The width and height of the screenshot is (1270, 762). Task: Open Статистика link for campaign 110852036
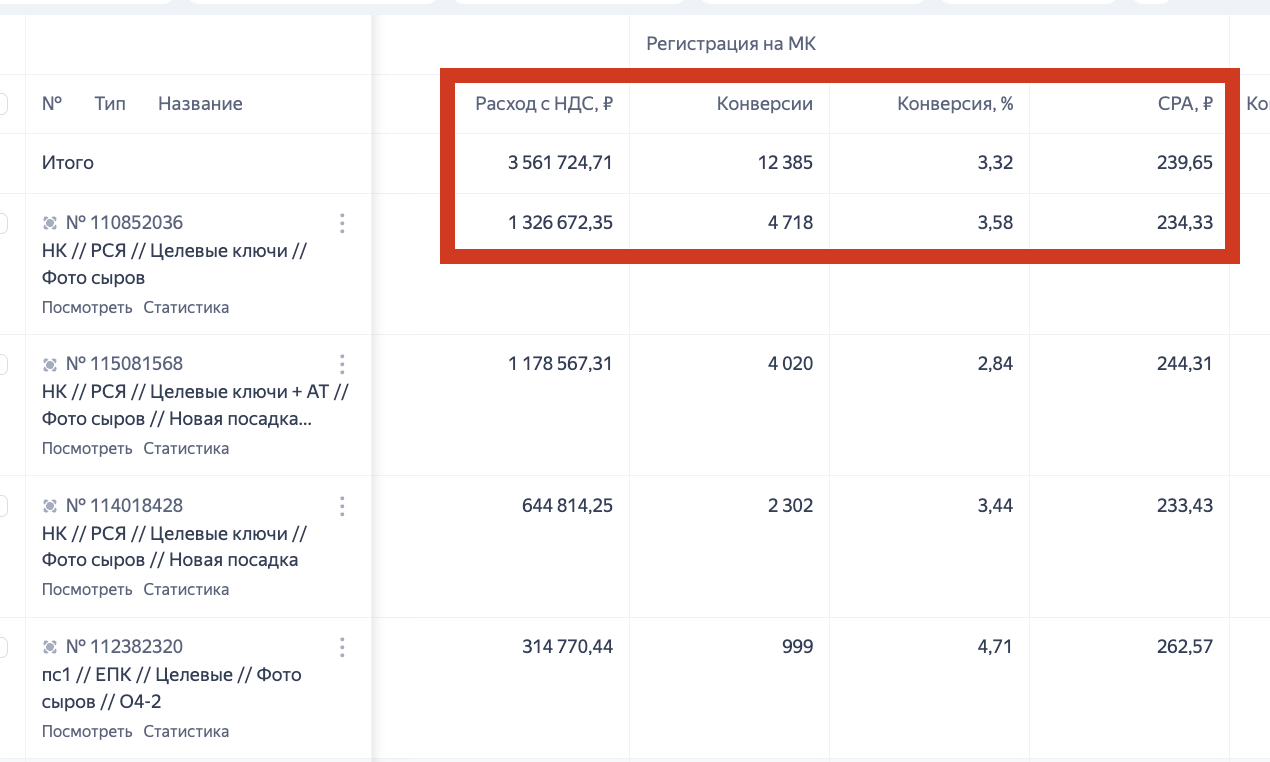(x=186, y=308)
